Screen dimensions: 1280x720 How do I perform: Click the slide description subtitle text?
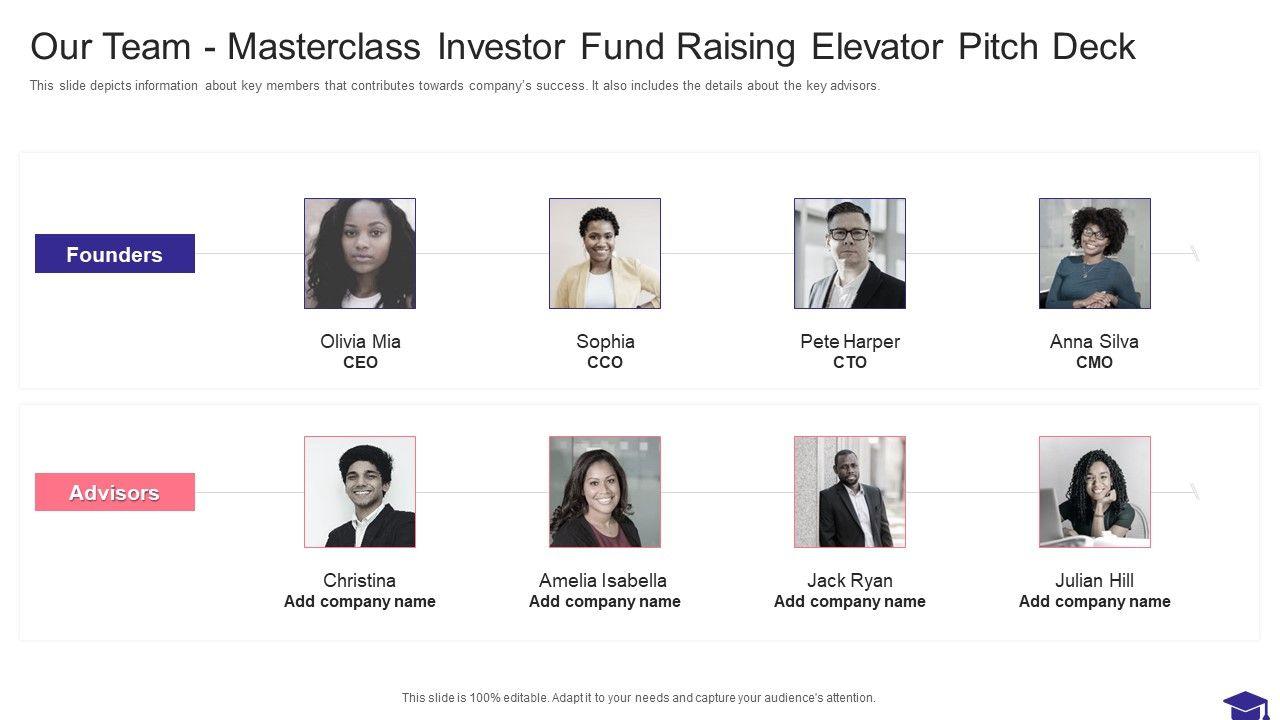click(455, 86)
